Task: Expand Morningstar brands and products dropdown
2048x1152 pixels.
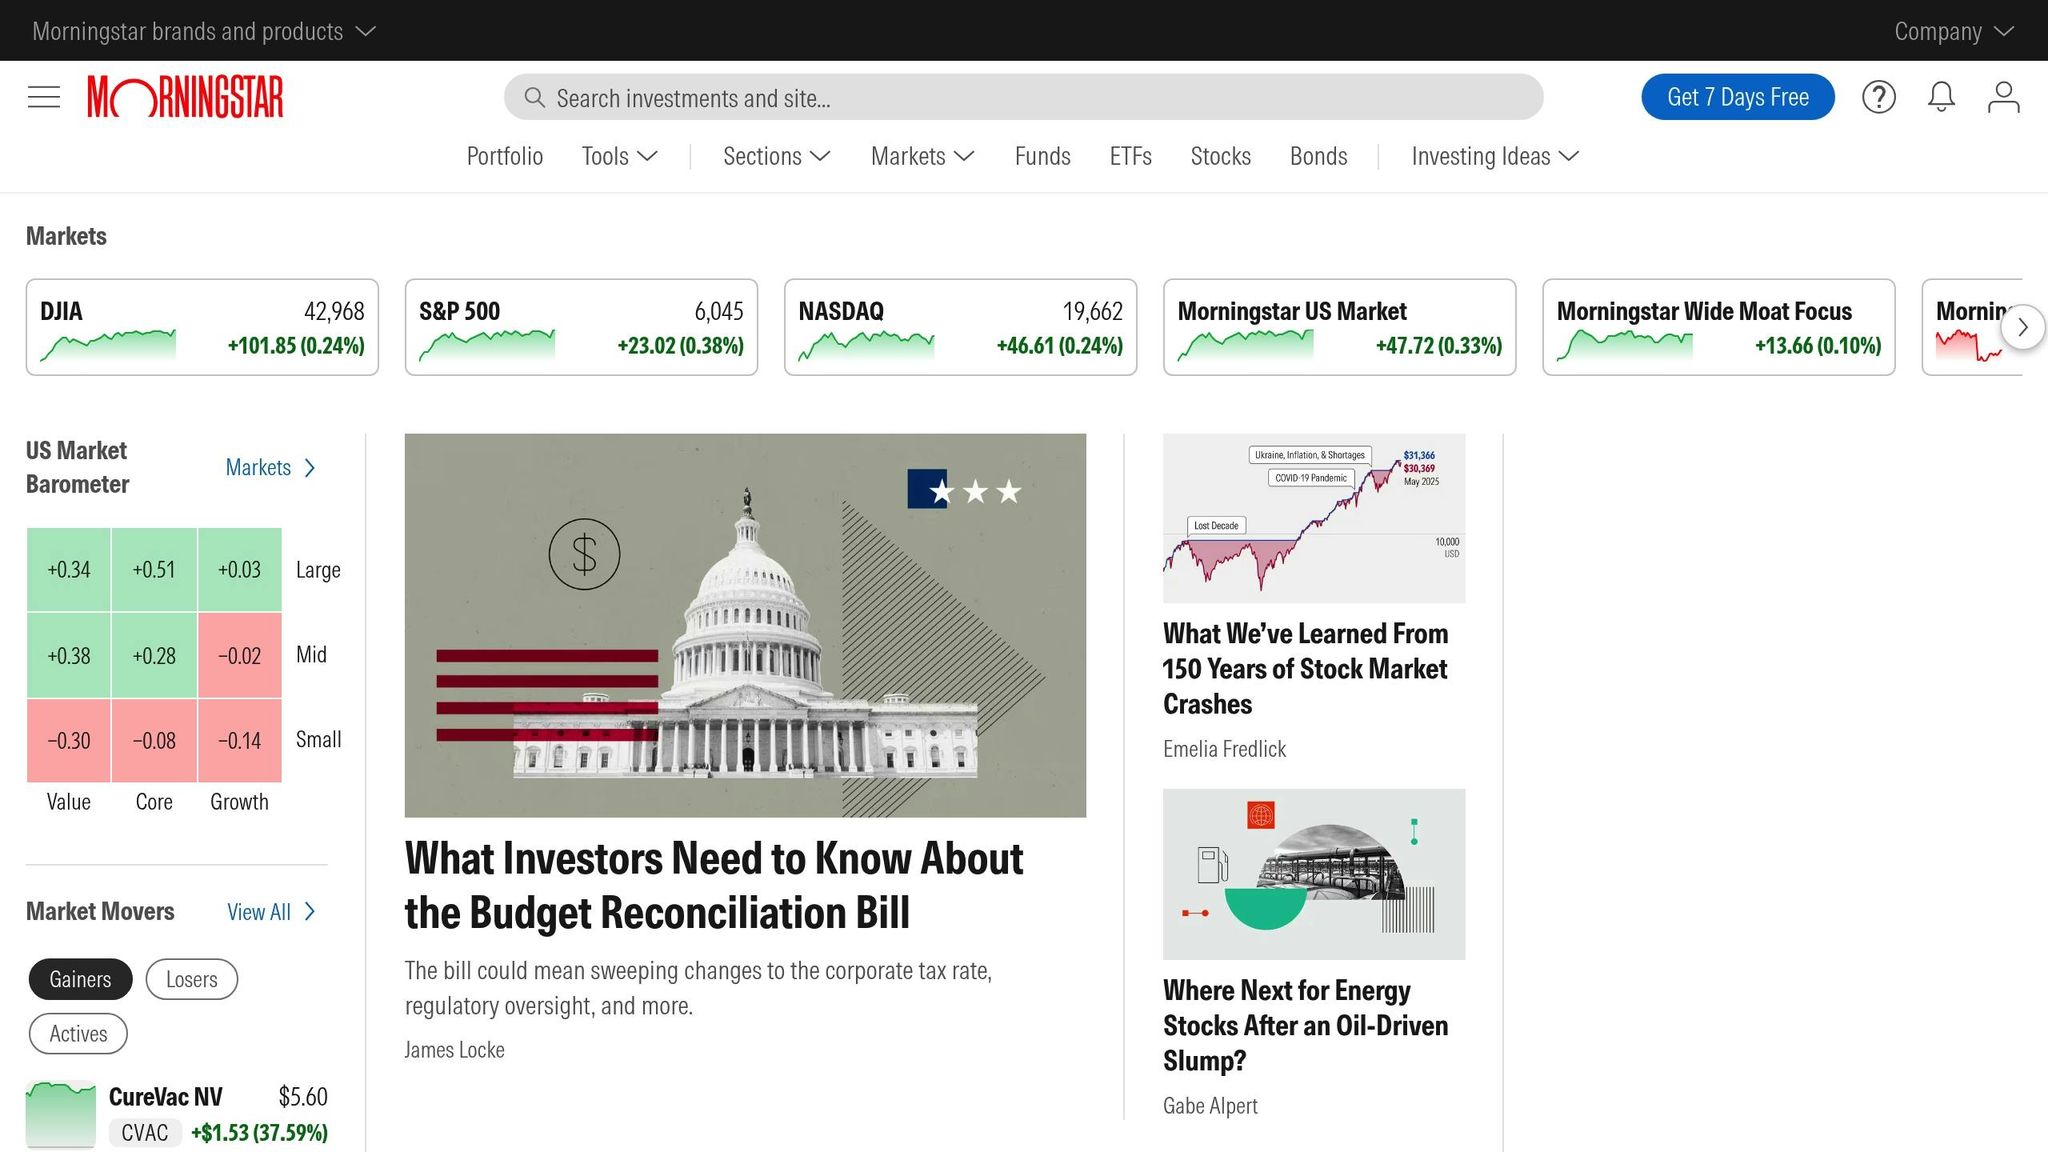Action: tap(204, 31)
